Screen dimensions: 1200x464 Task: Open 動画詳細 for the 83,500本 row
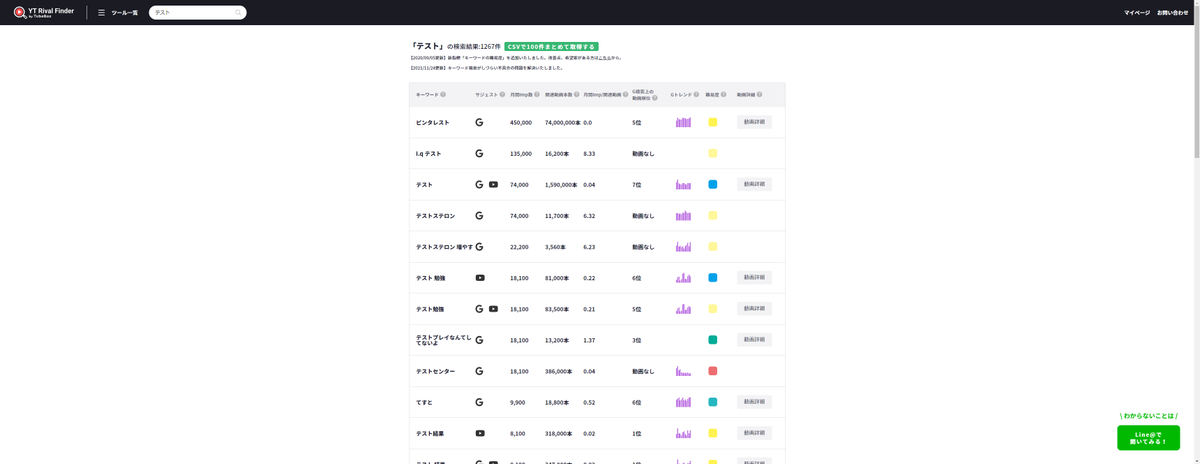tap(754, 308)
